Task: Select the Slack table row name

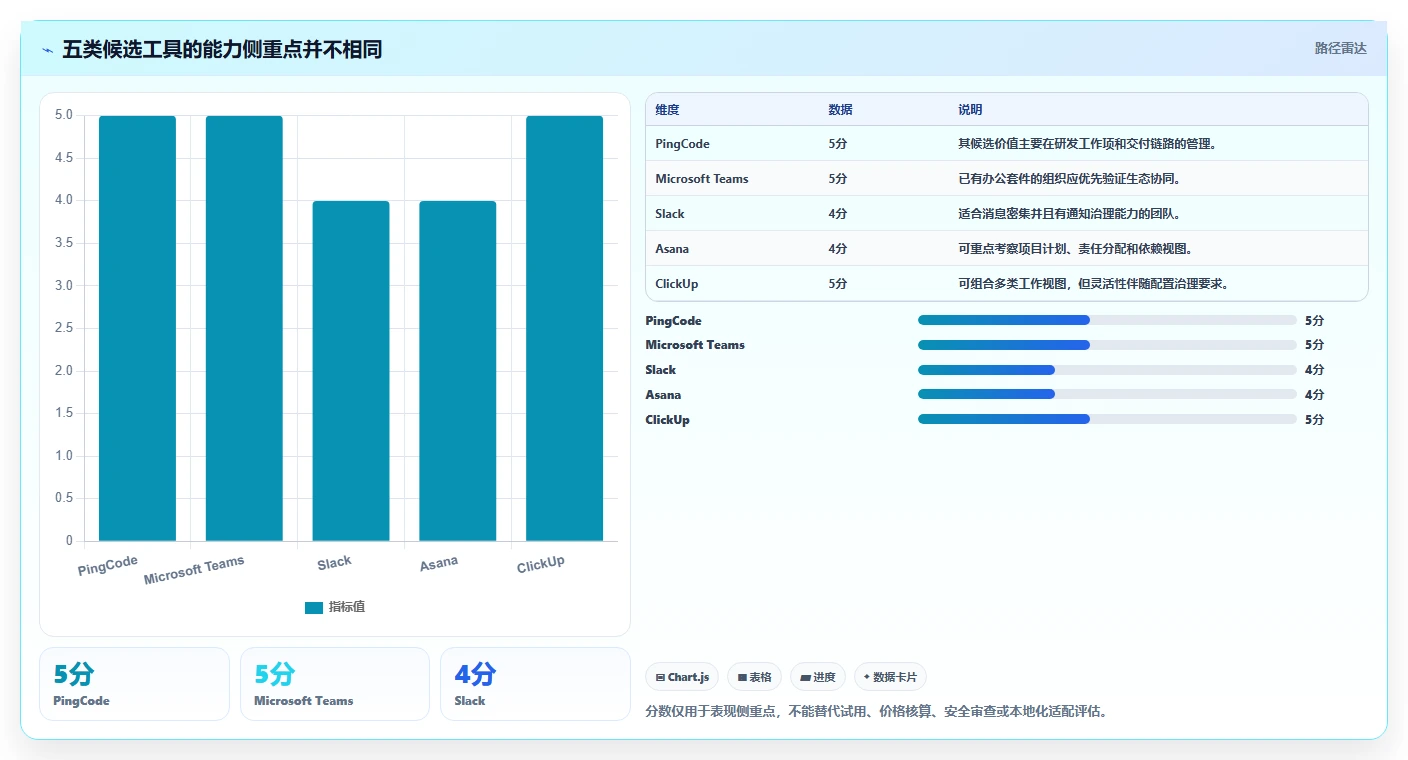Action: (x=670, y=214)
